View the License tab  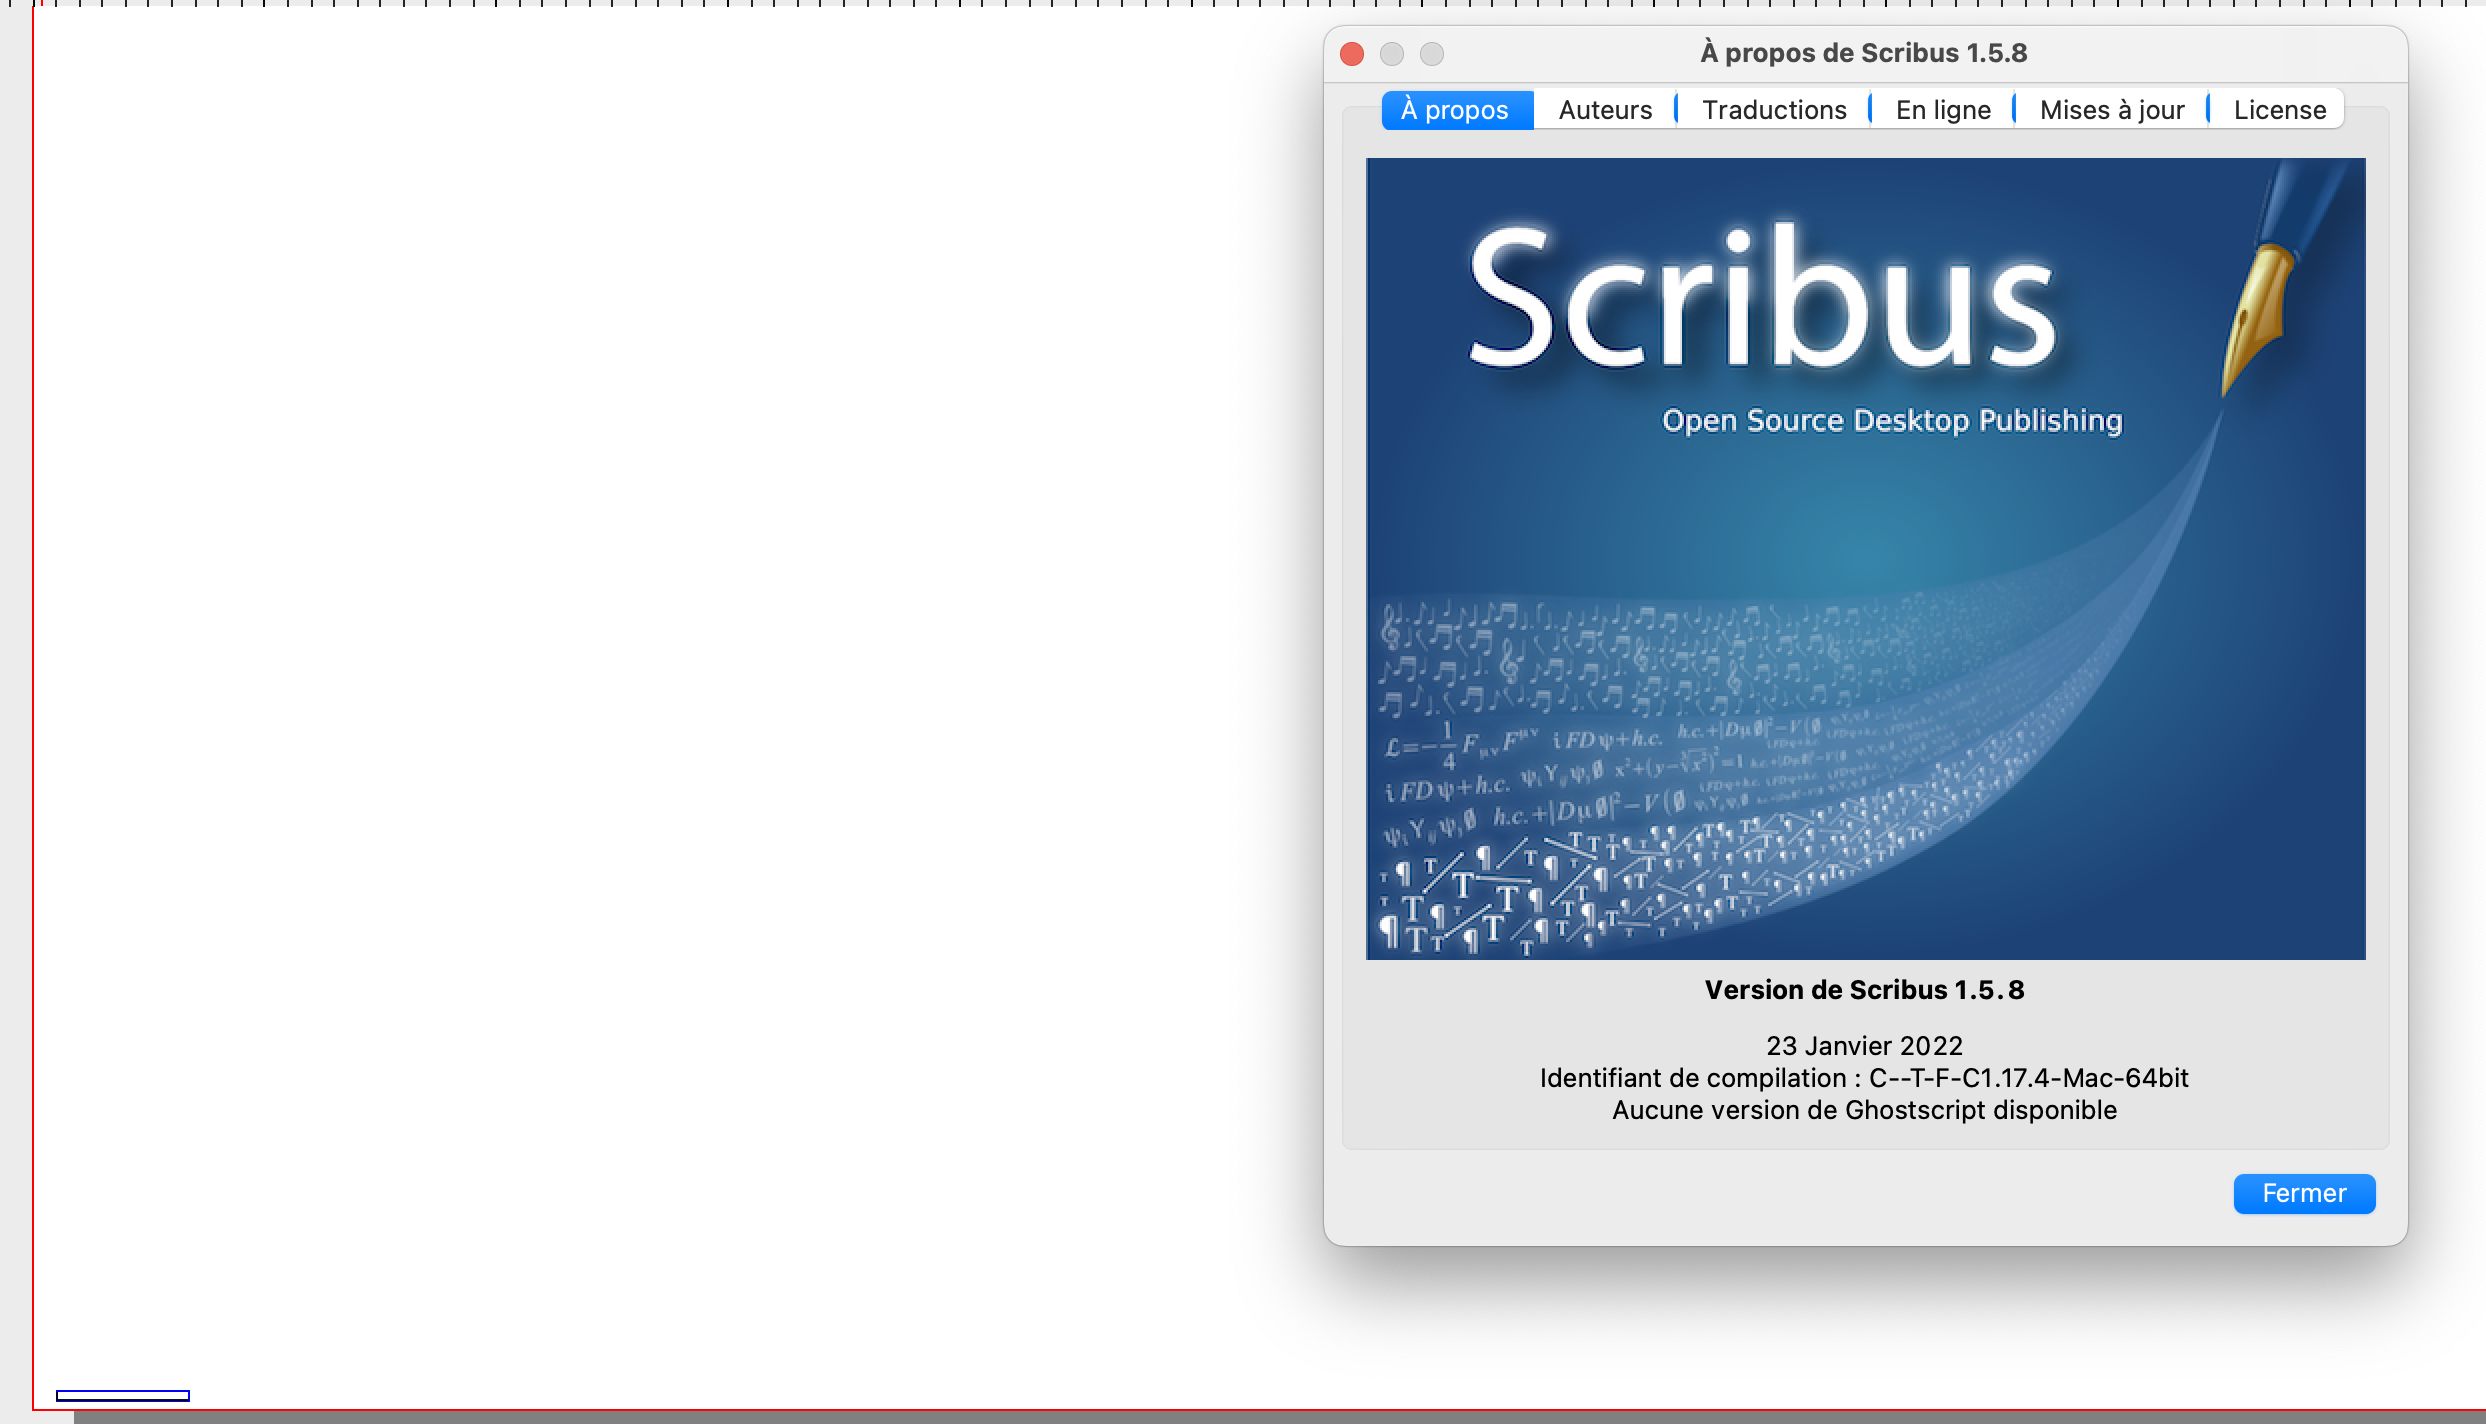point(2279,110)
